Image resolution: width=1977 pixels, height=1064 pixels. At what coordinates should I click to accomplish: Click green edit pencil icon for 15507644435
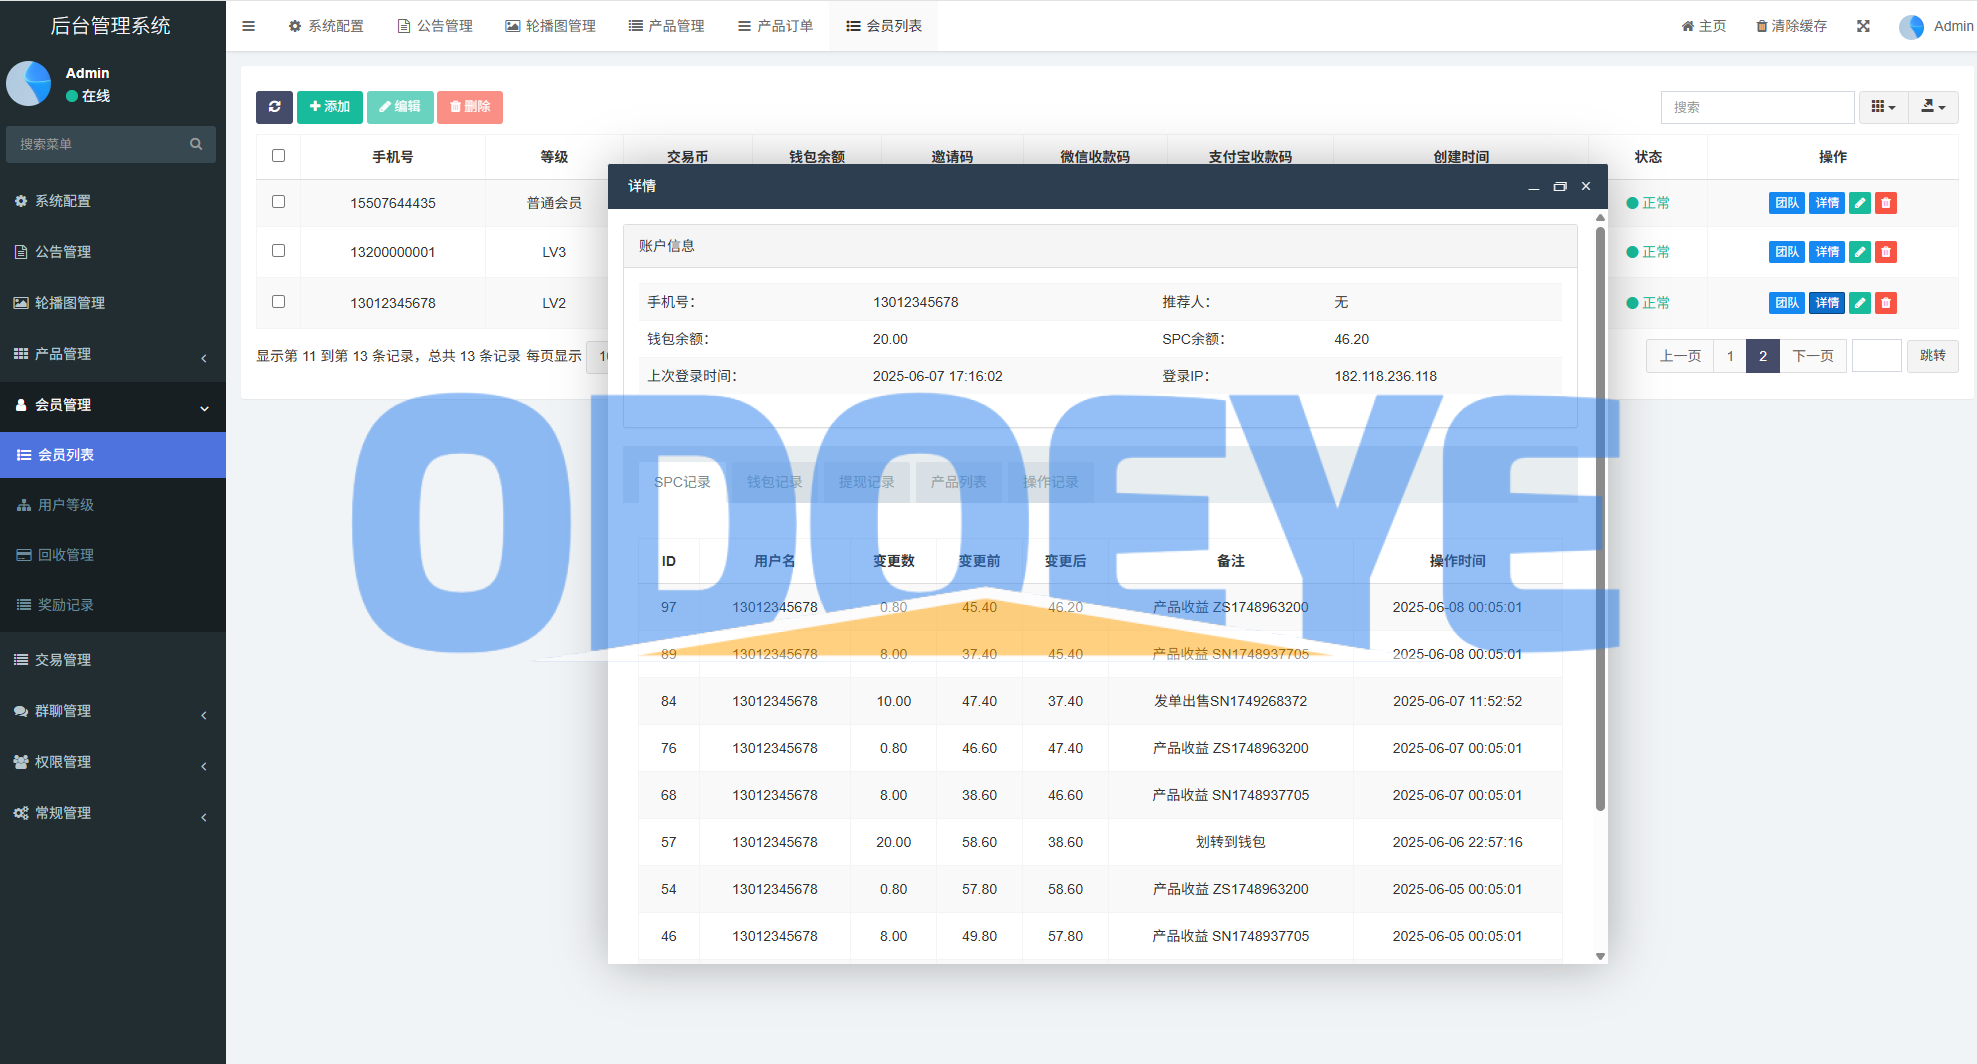[1859, 203]
